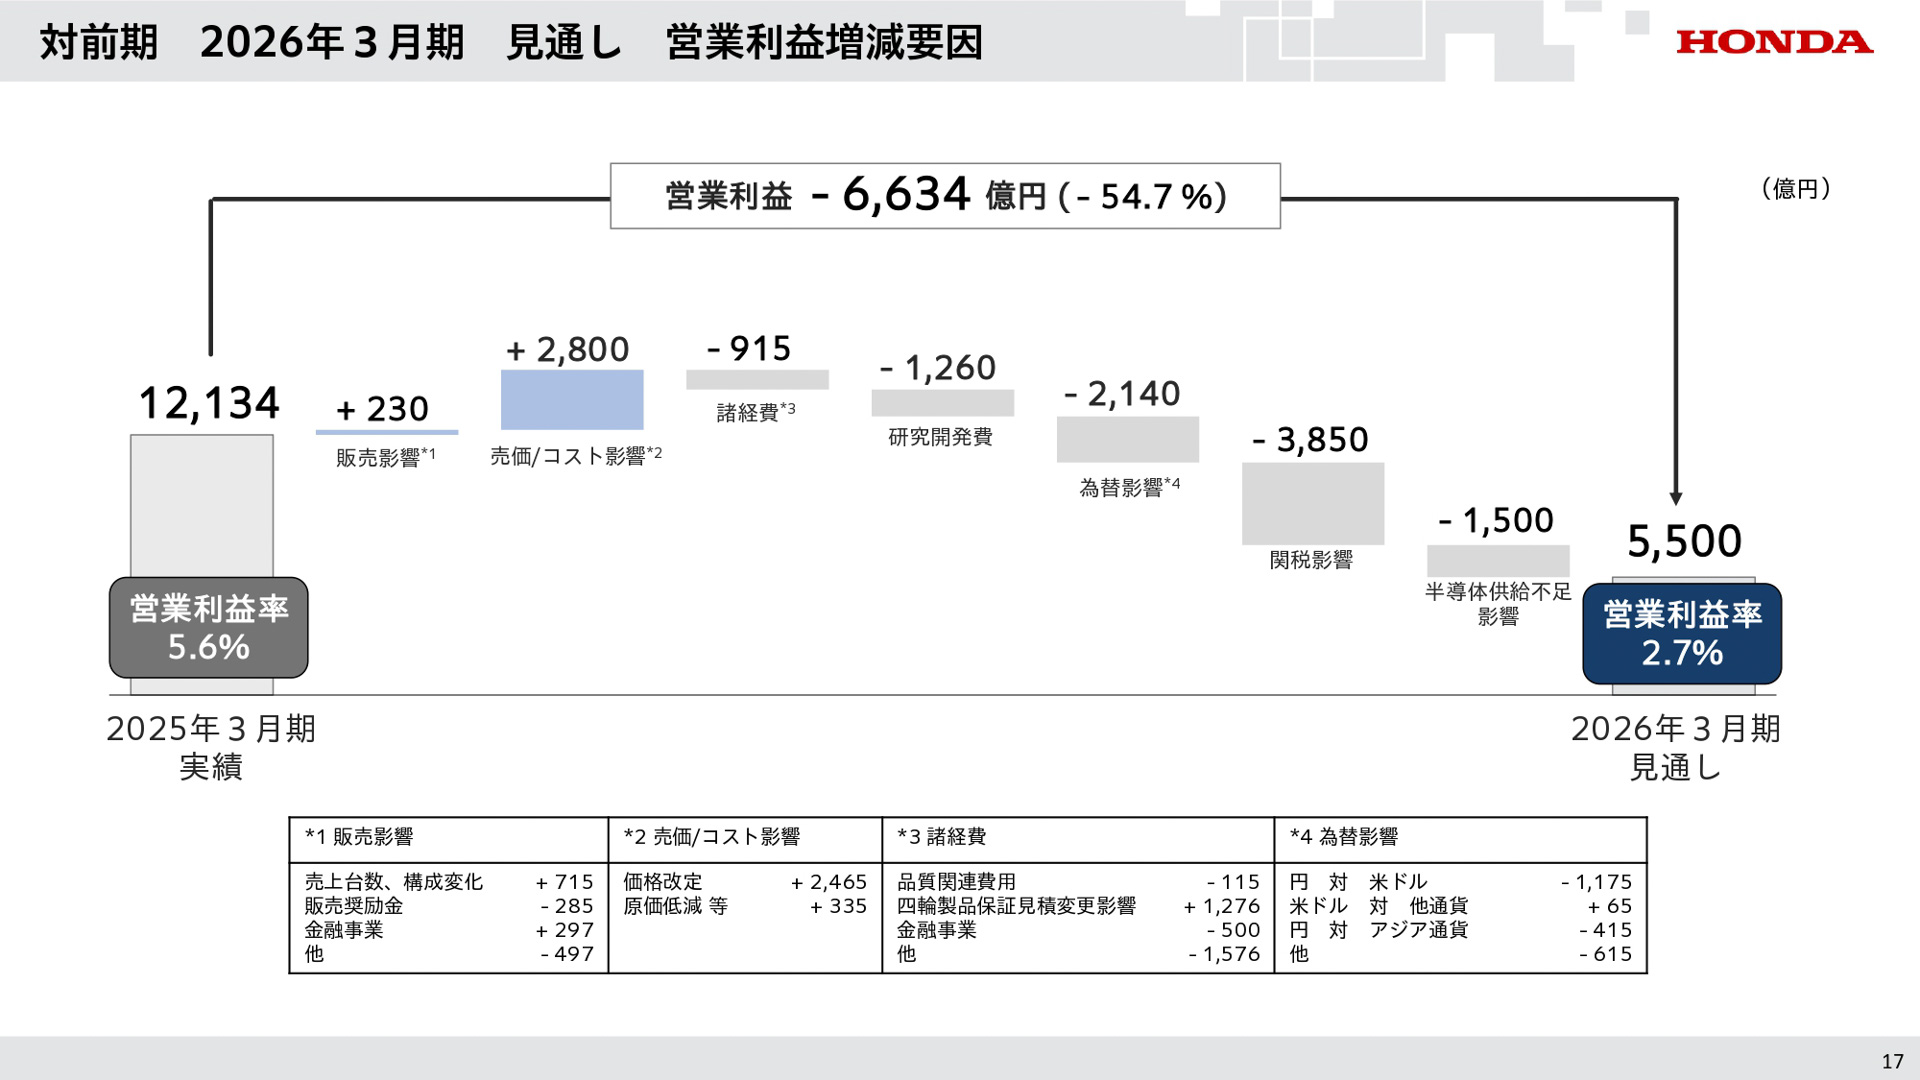
Task: Expand the 営業利益 -6,634億円 summary box
Action: pyautogui.click(x=944, y=196)
